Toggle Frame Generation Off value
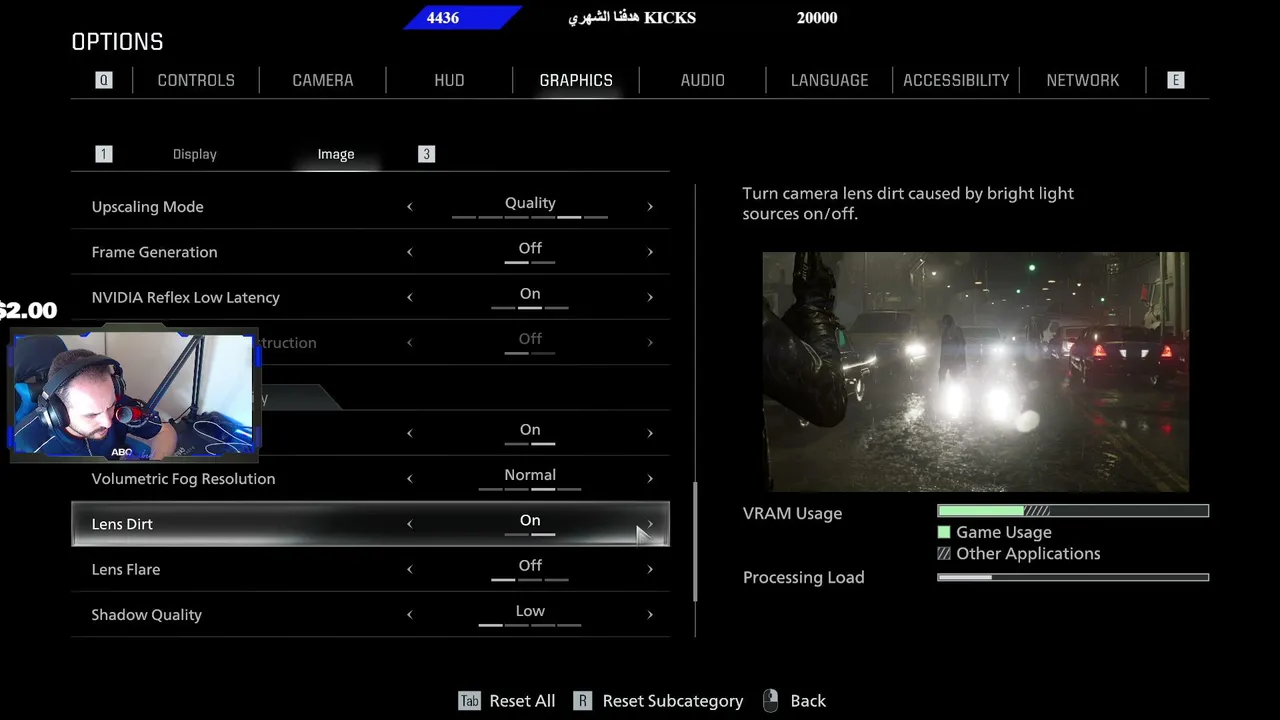 tap(530, 248)
